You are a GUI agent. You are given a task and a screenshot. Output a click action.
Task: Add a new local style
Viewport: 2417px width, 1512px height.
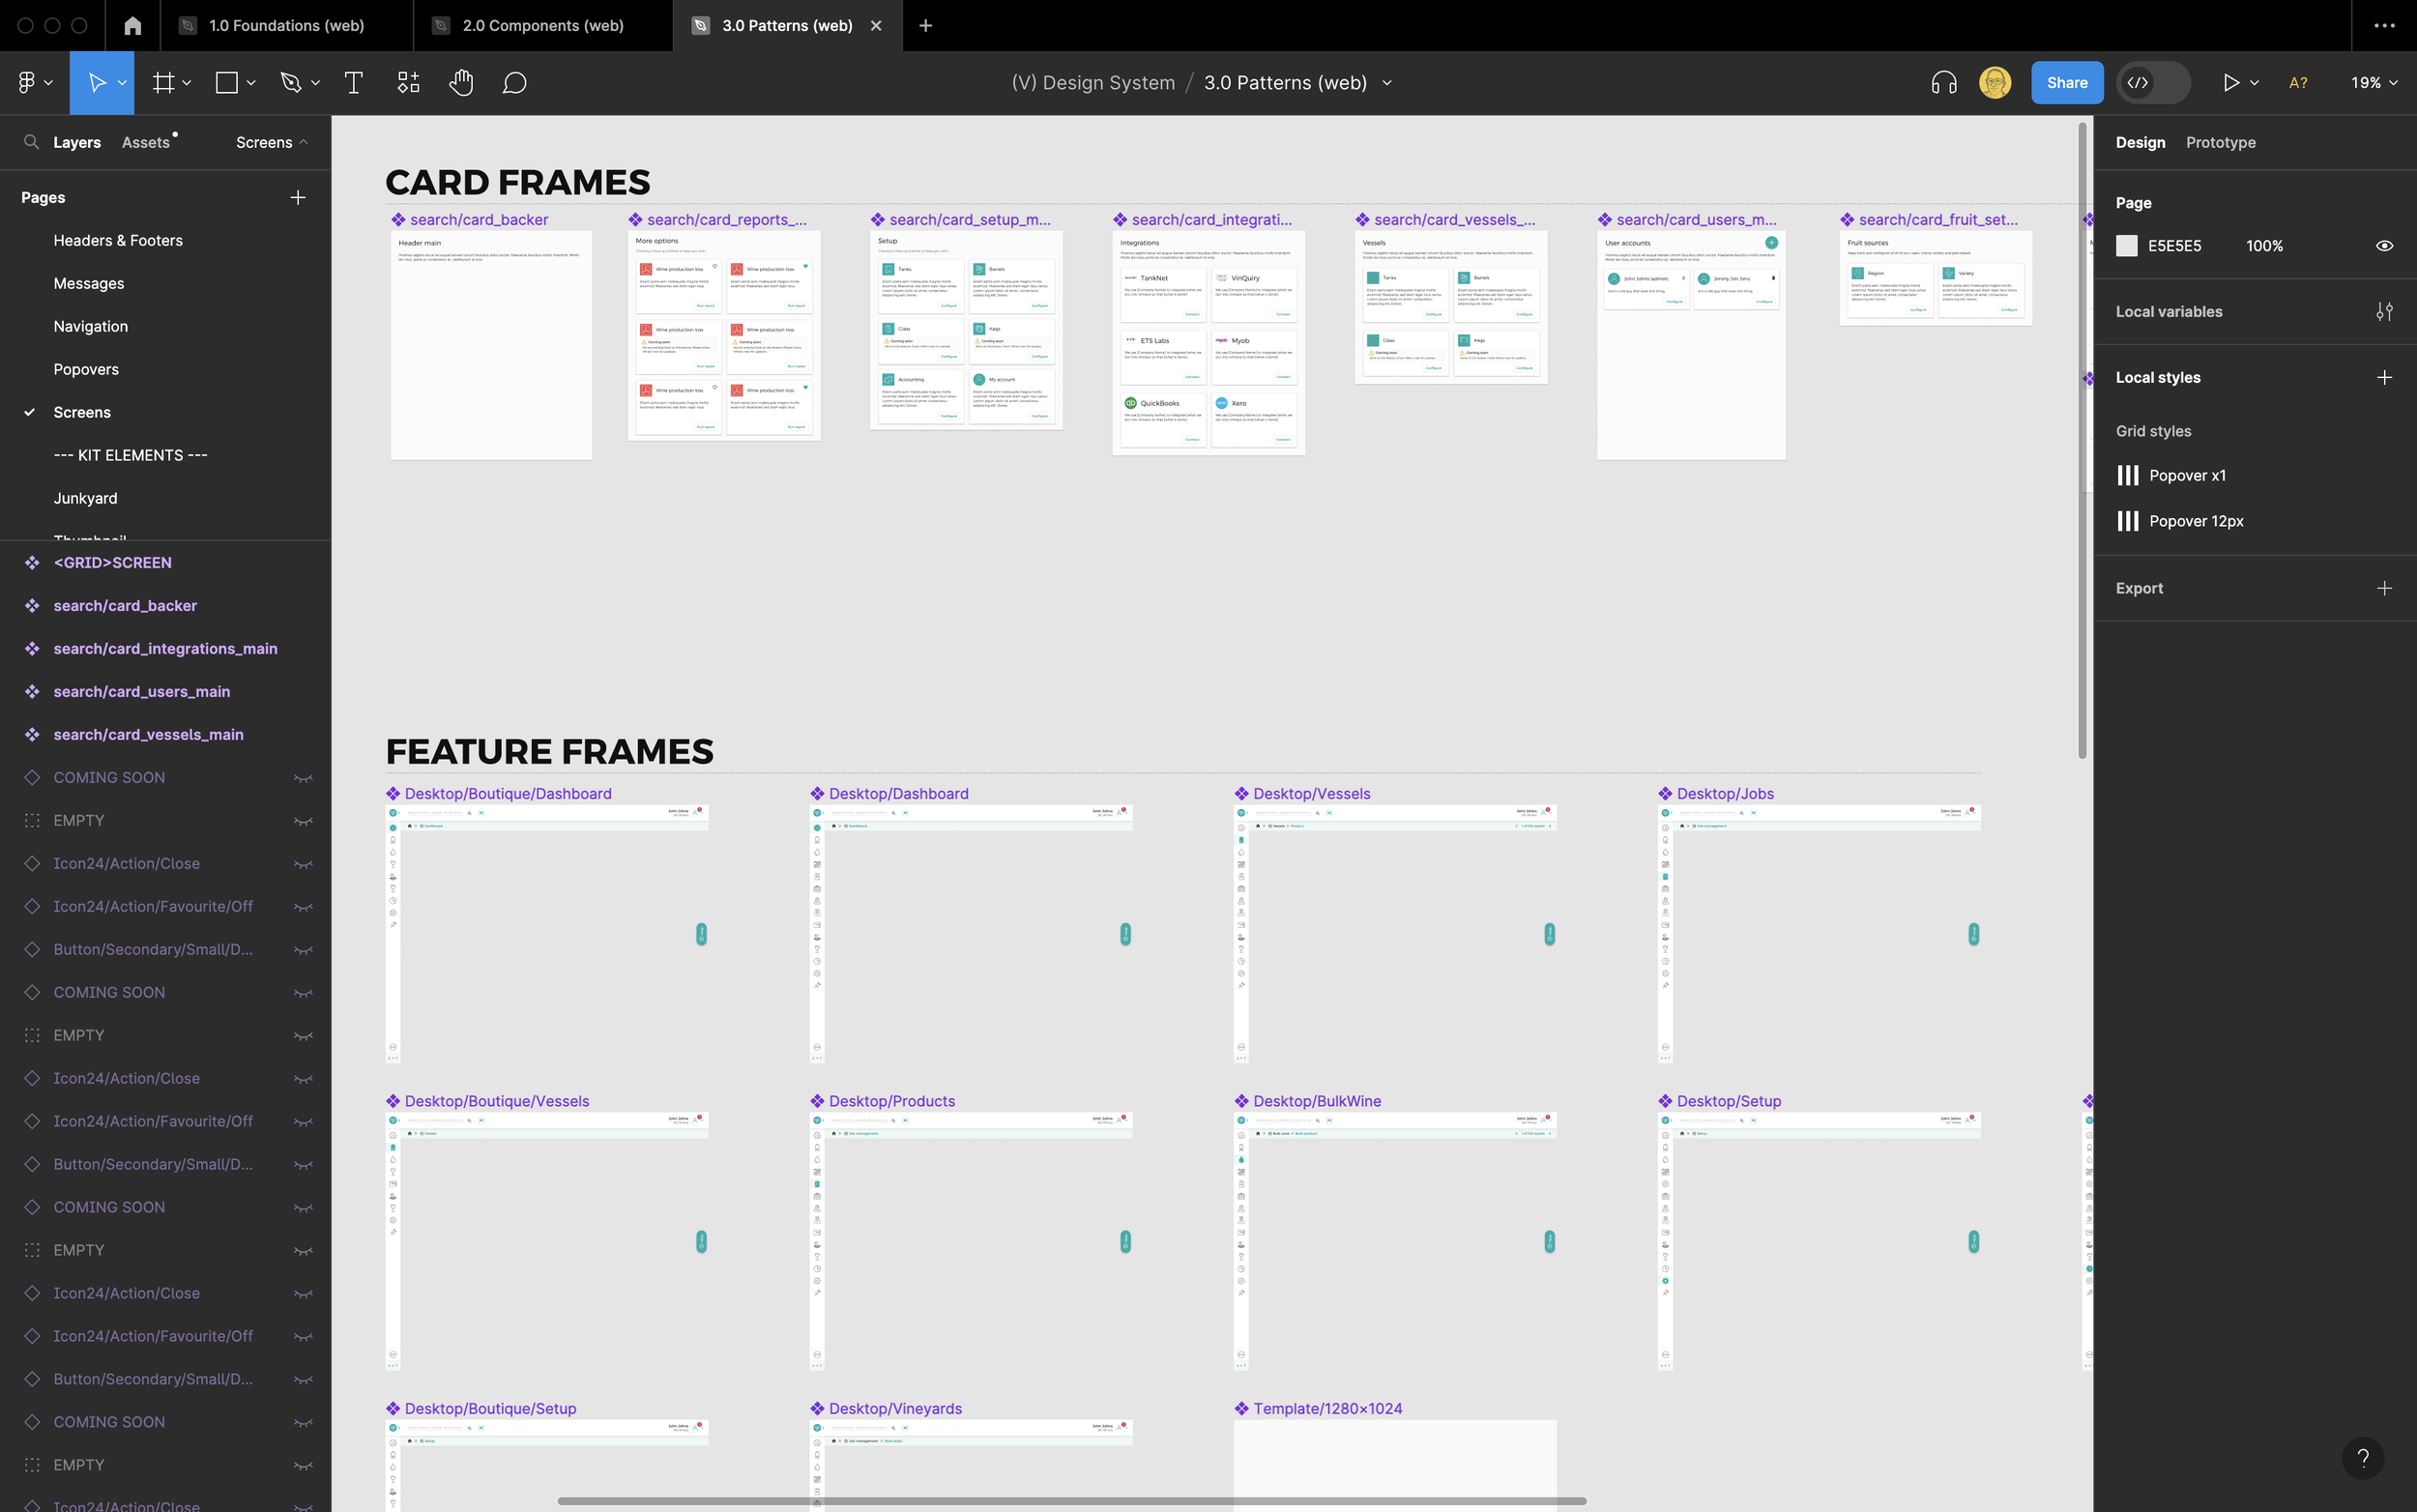(x=2384, y=378)
